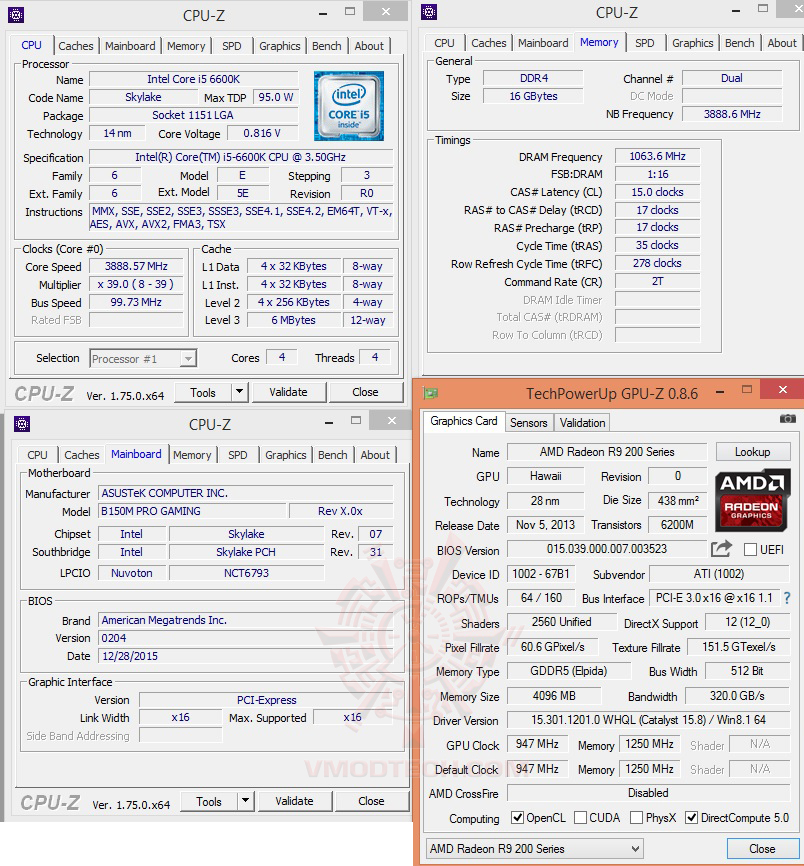Viewport: 804px width, 866px height.
Task: Click the Bandwidth value 320.0 GB/s
Action: pos(737,696)
